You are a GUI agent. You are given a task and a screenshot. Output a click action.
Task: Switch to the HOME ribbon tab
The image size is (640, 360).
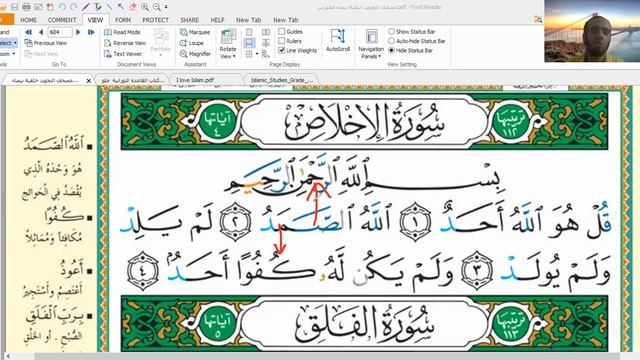29,20
